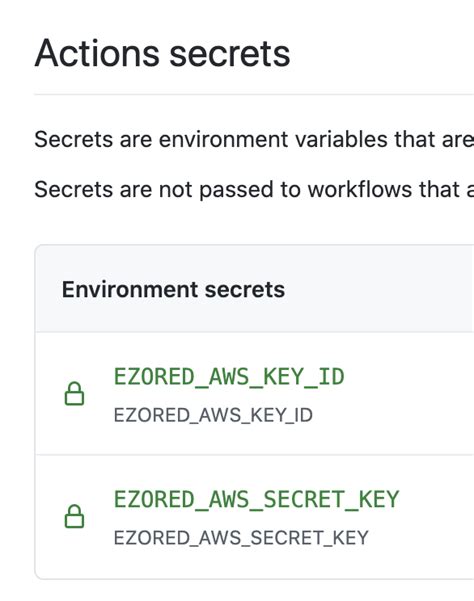Select the gray EZORED_AWS_KEY_ID environment label
The height and width of the screenshot is (601, 474).
pyautogui.click(x=213, y=415)
